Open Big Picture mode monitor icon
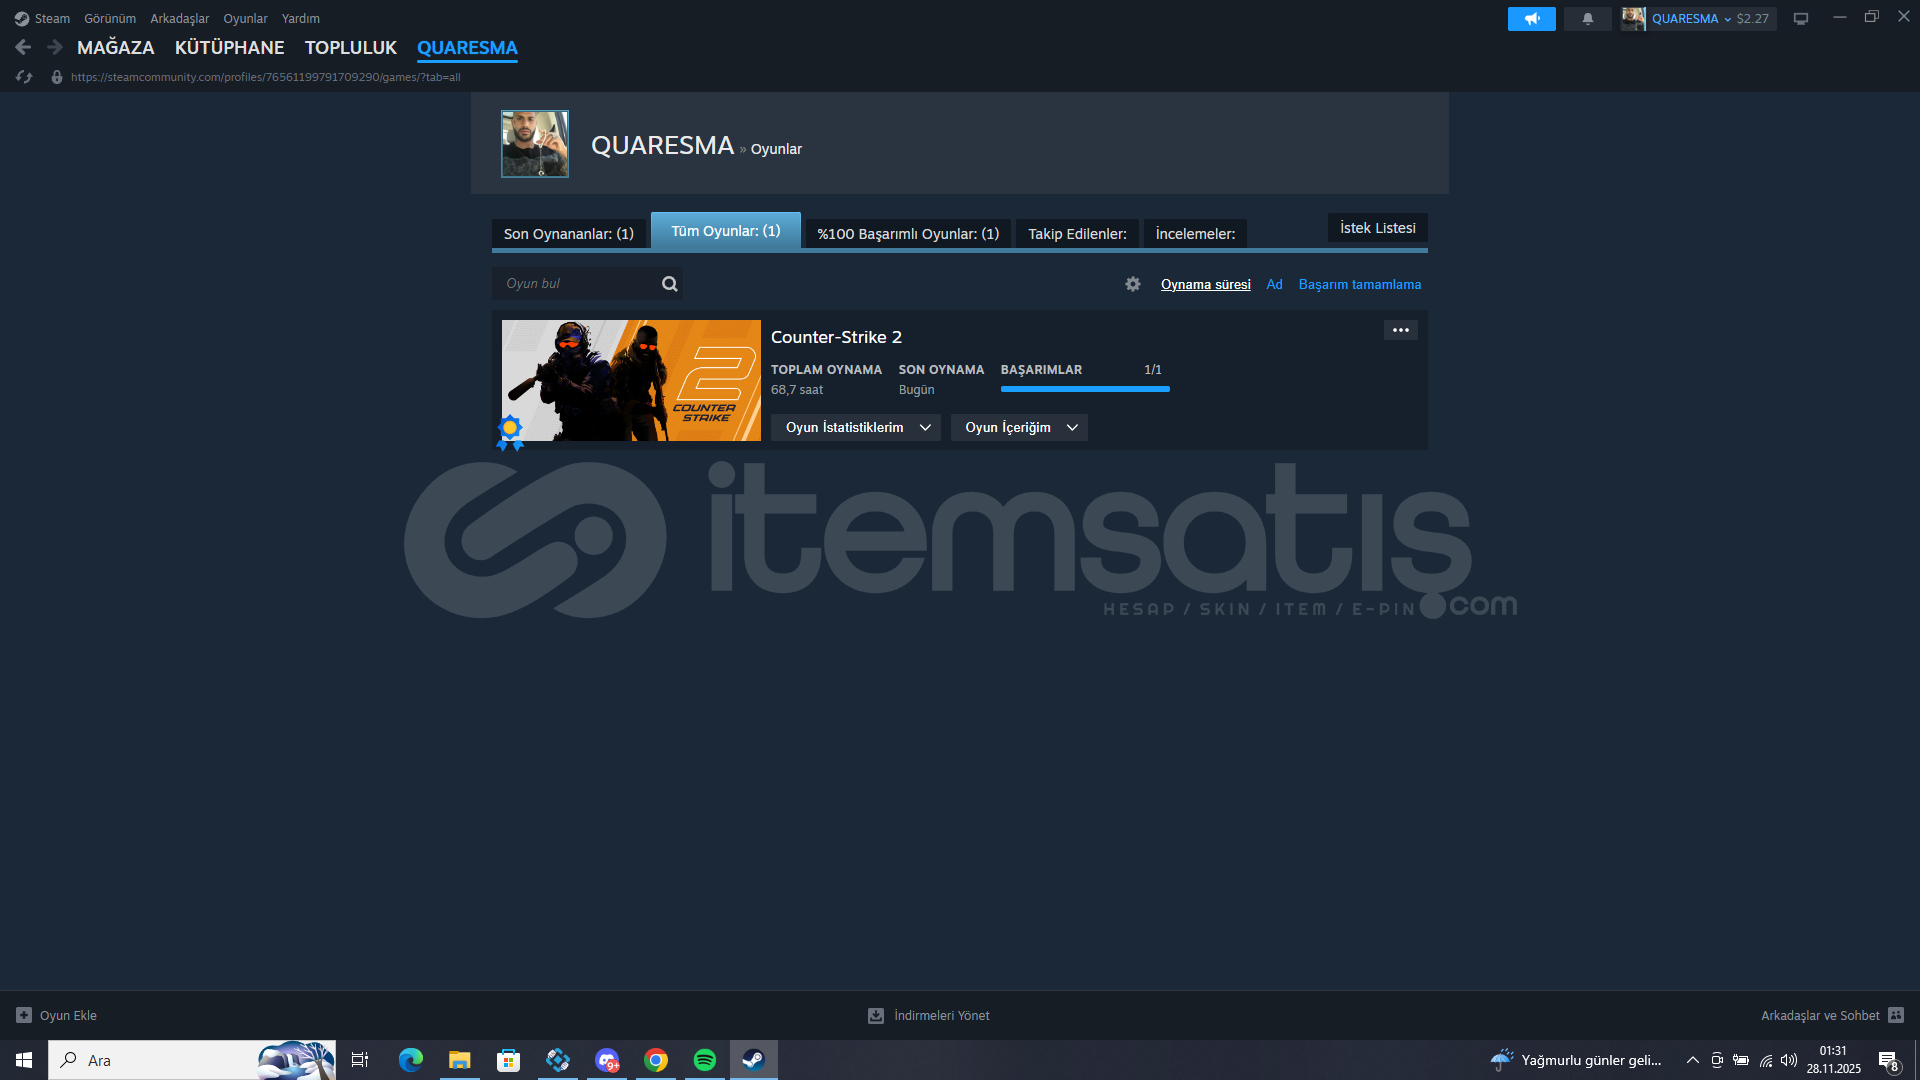The width and height of the screenshot is (1920, 1080). (x=1800, y=19)
